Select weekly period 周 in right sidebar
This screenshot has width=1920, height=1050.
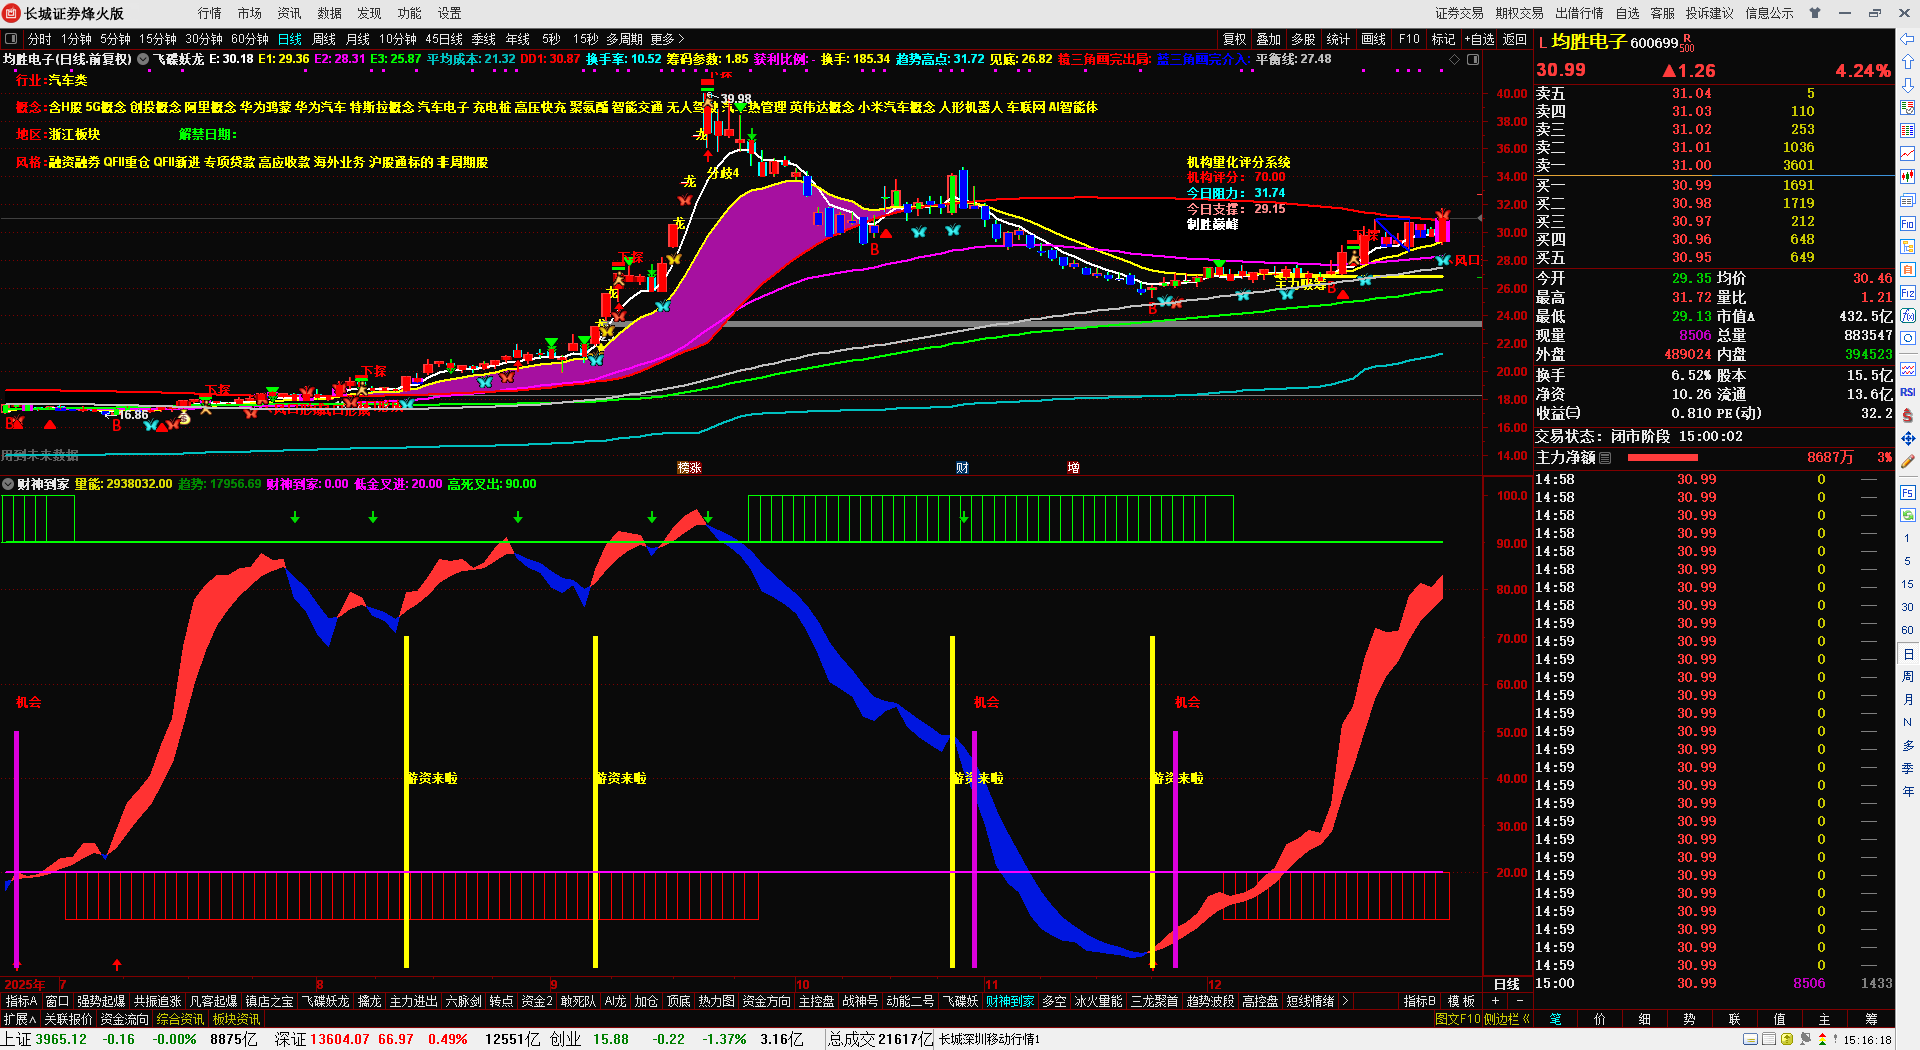[1907, 676]
